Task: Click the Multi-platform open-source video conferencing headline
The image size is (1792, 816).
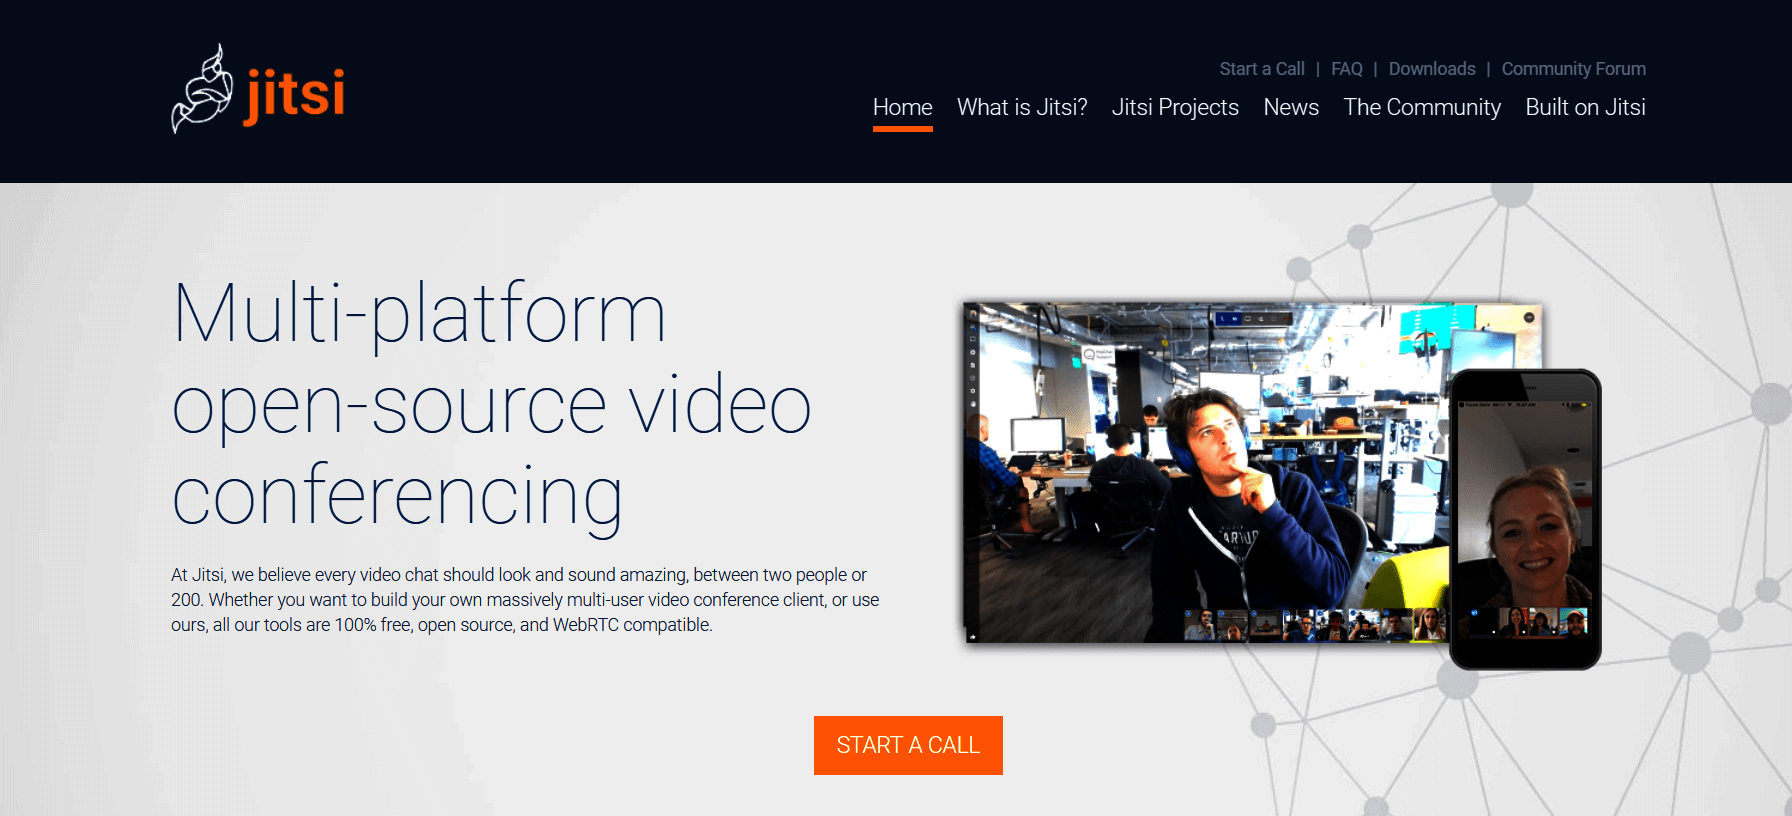Action: [490, 403]
